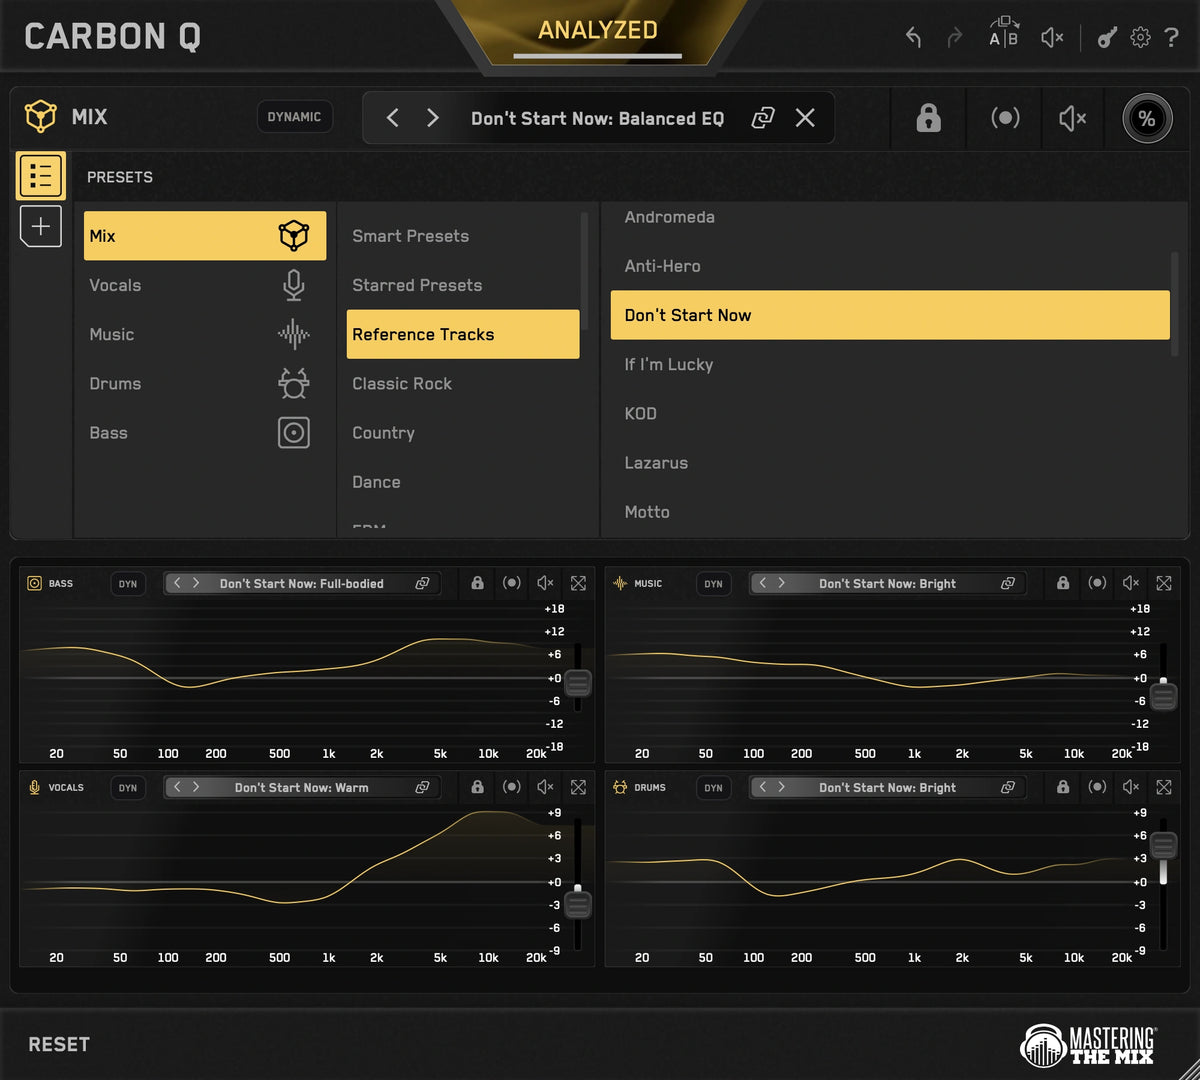1200x1080 pixels.
Task: Previous preset arrow in Drums panel
Action: pyautogui.click(x=763, y=787)
